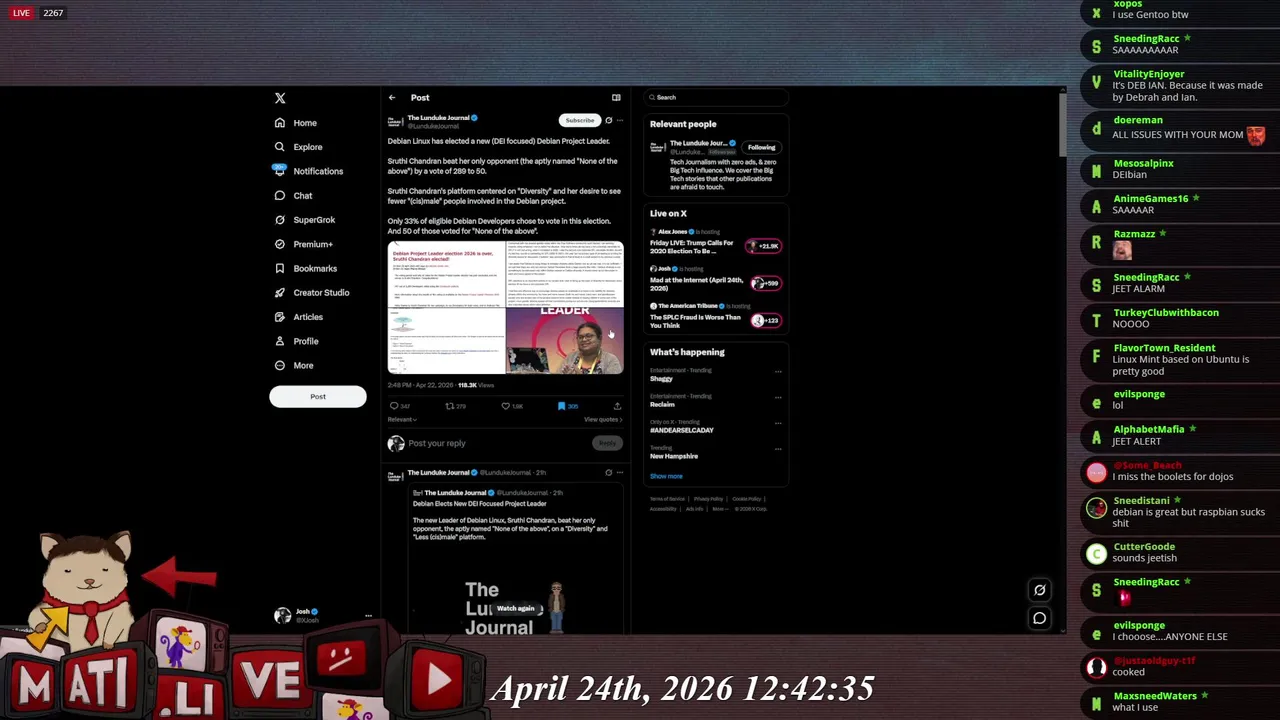Open 'The SPLC Fraud Is Worse' broadcast

695,321
